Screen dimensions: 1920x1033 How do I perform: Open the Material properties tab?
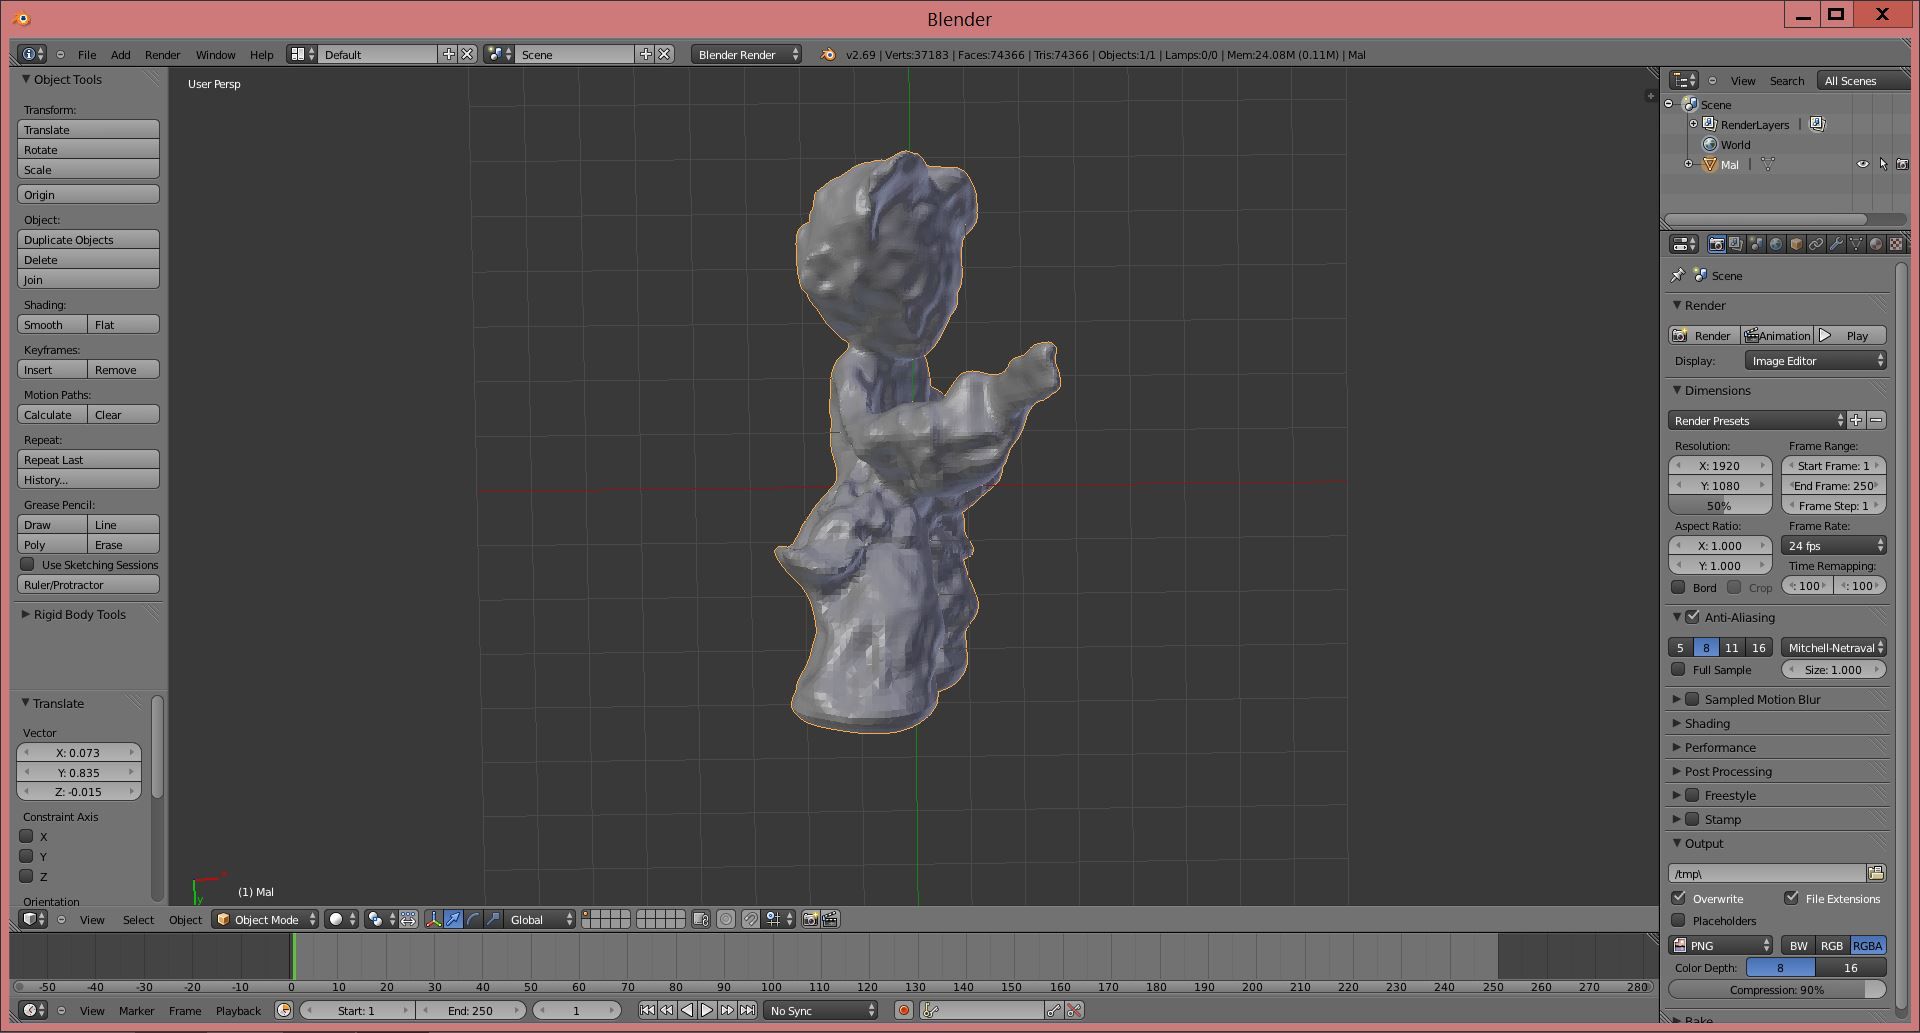click(x=1875, y=243)
